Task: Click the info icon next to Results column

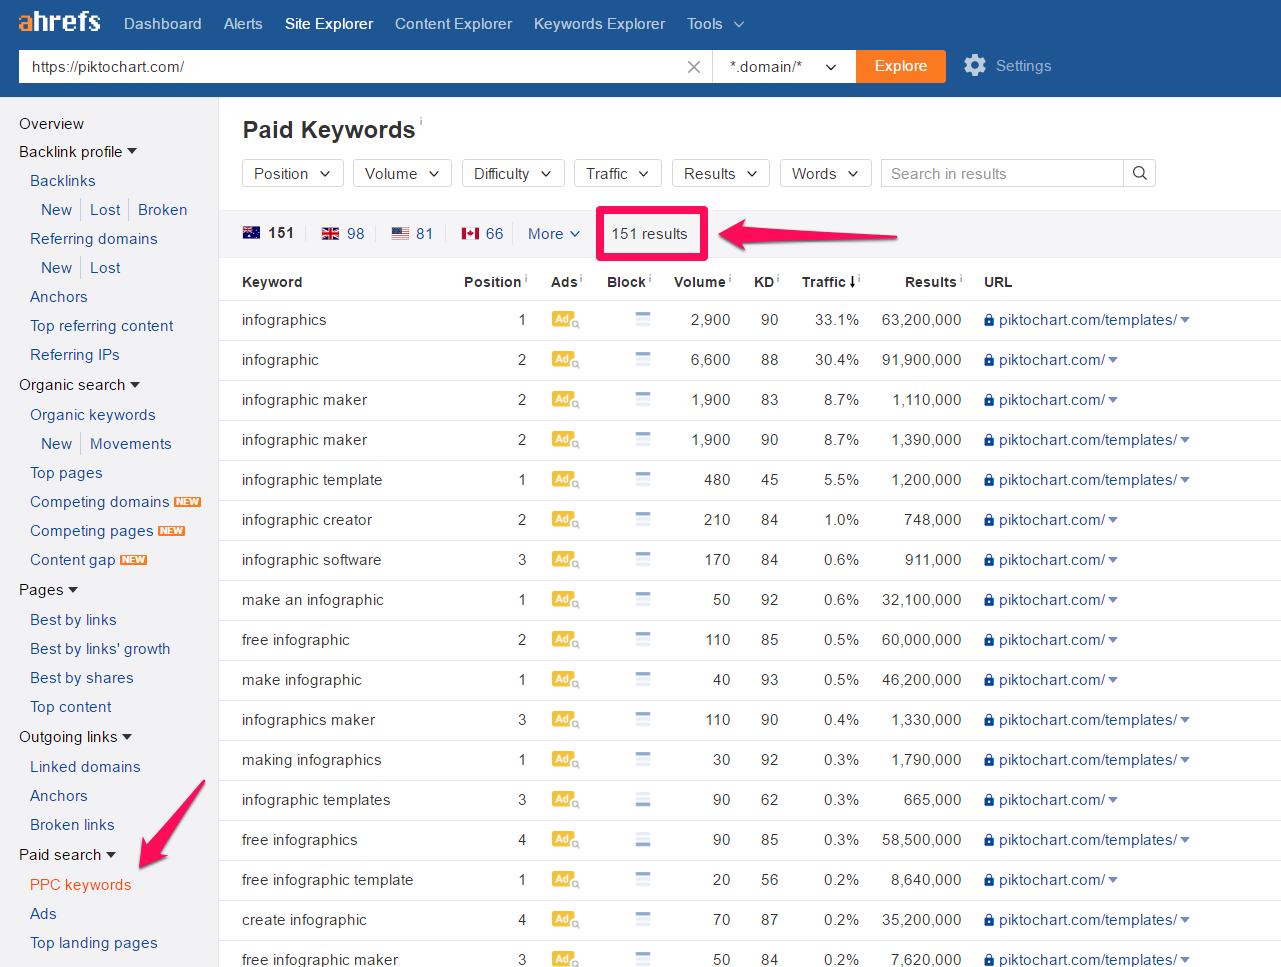Action: (x=961, y=278)
